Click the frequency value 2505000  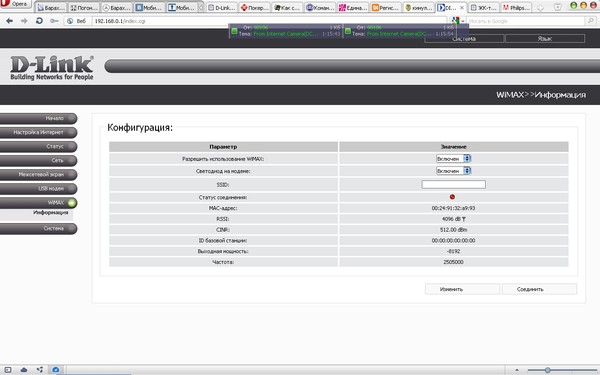(x=453, y=262)
